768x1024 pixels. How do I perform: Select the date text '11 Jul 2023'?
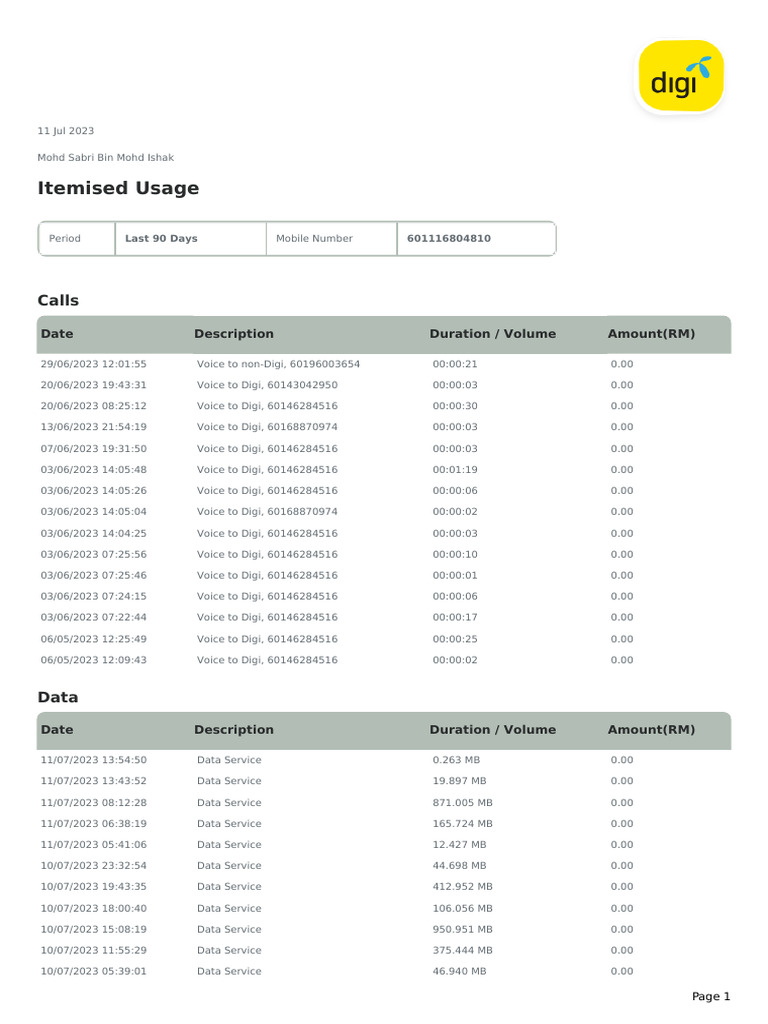click(65, 131)
